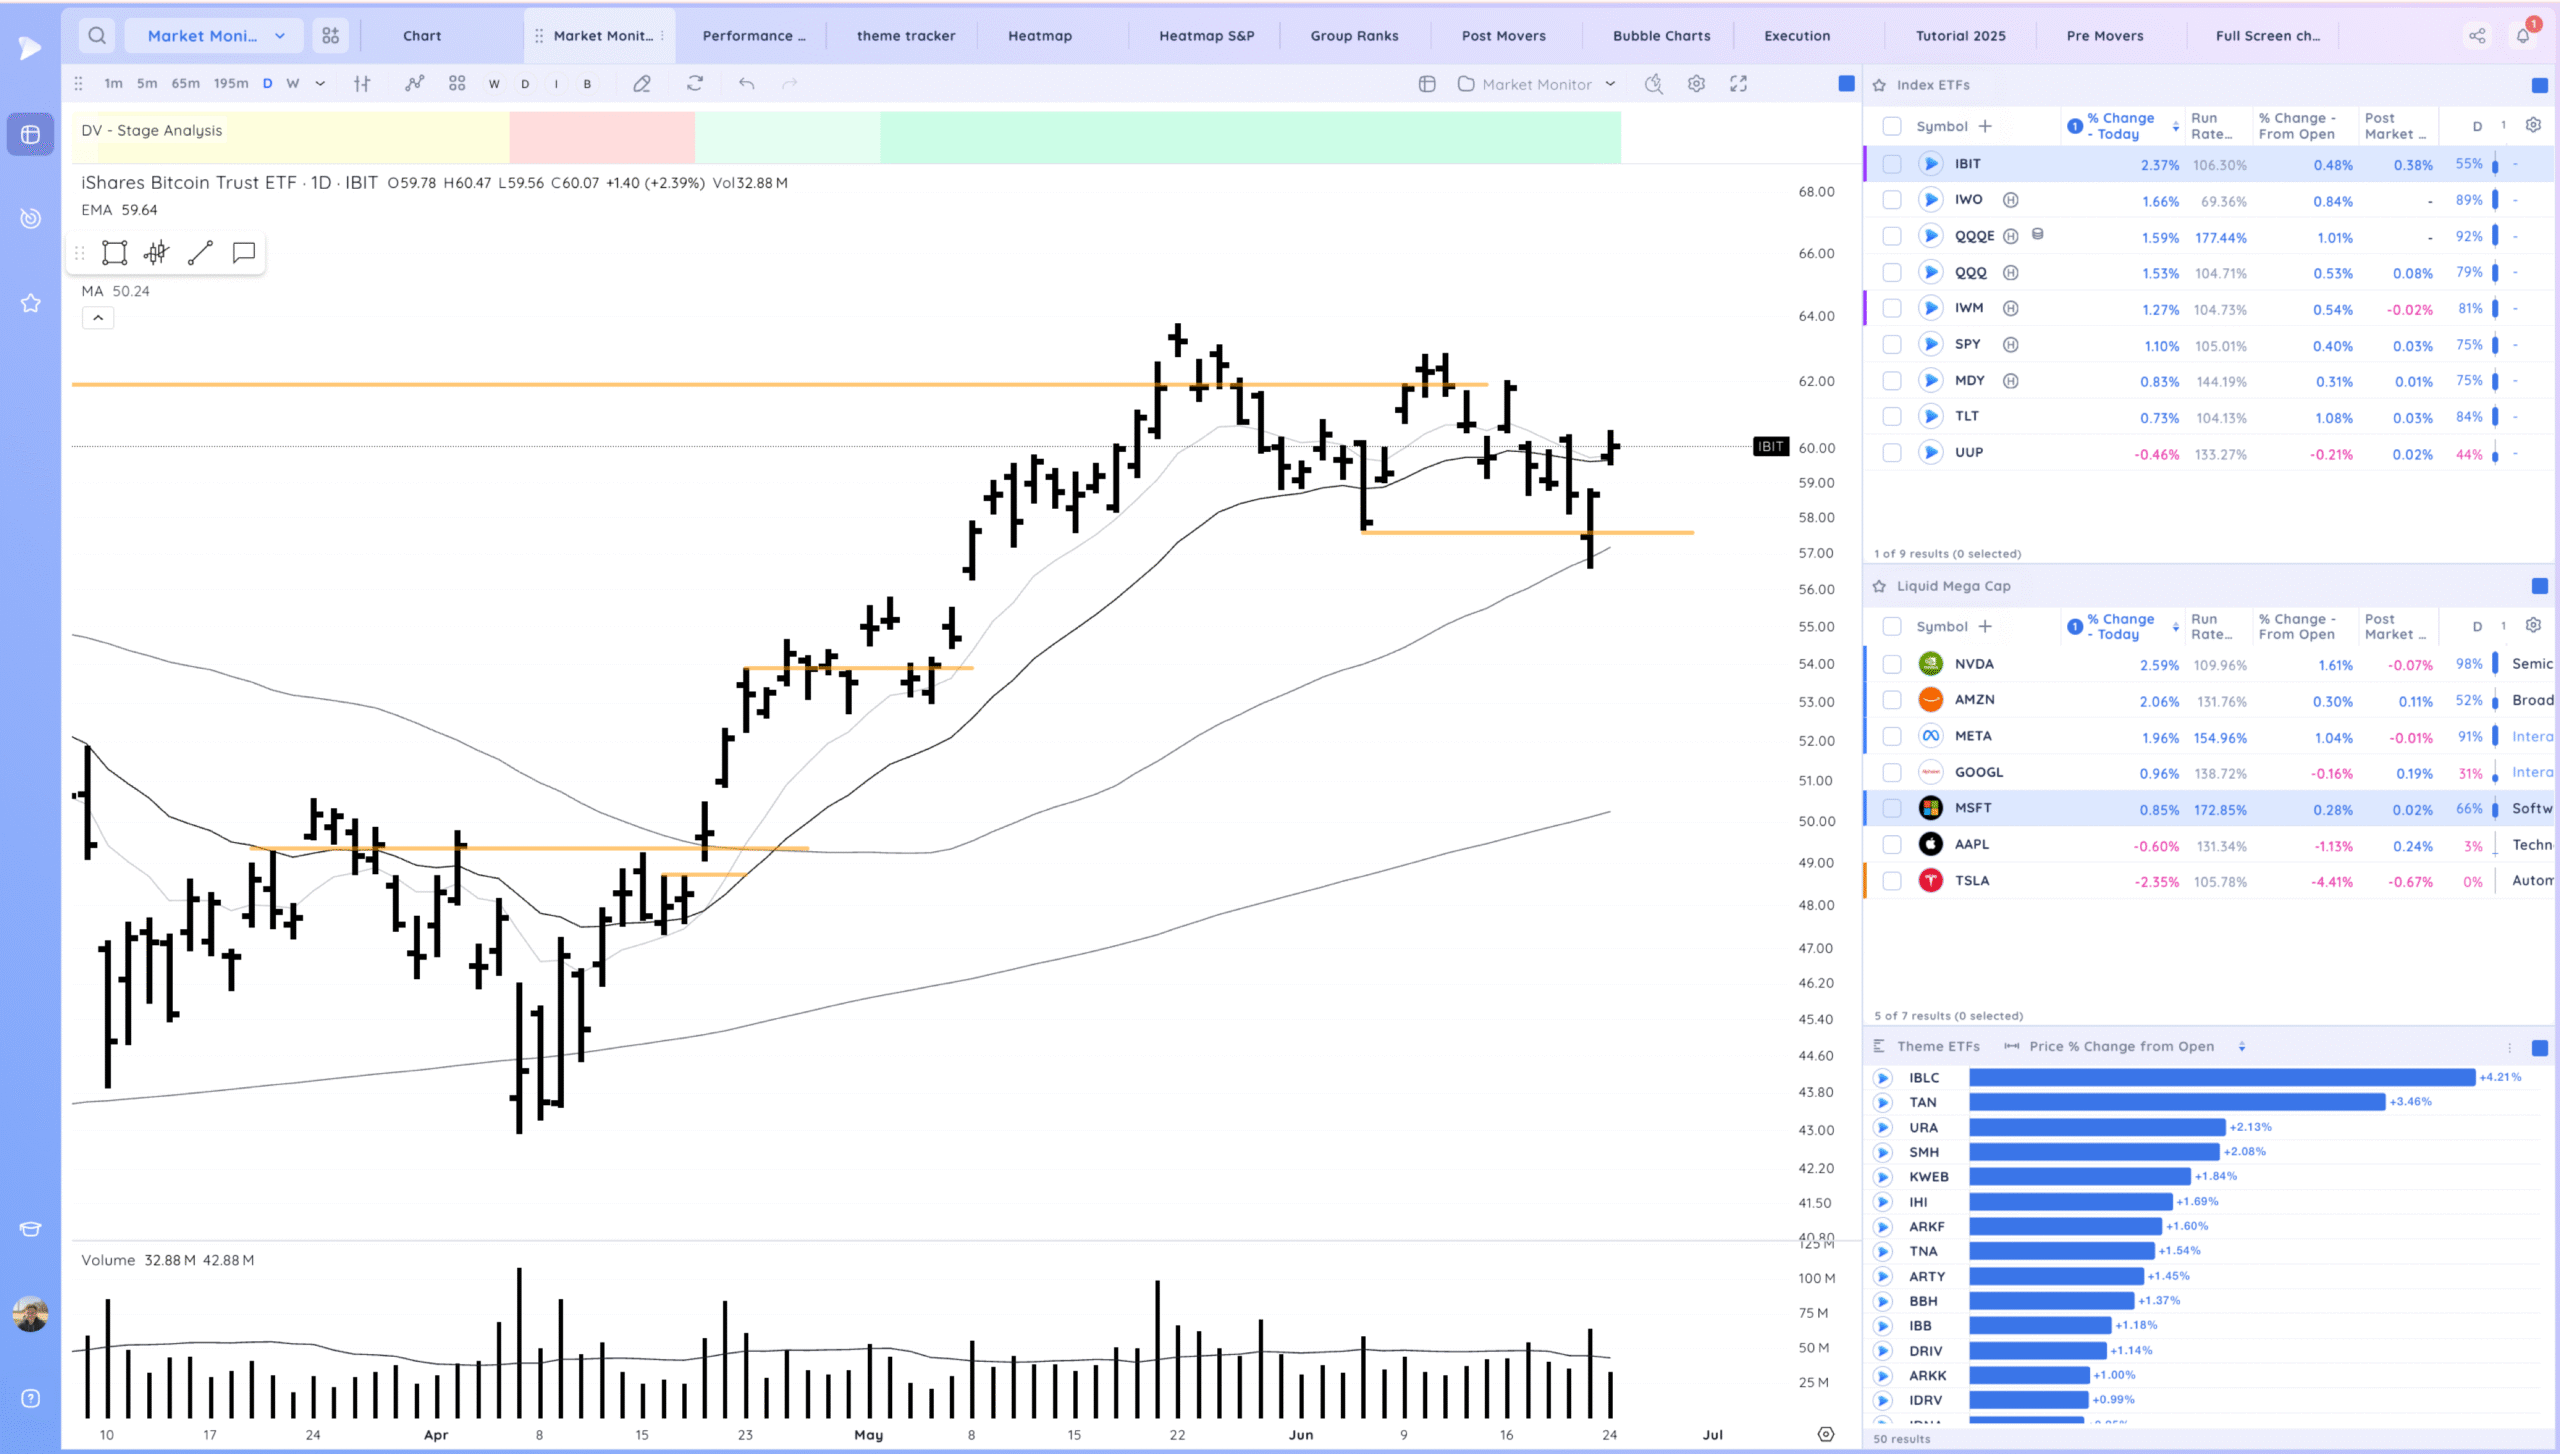
Task: Check the MSFT row checkbox
Action: (1892, 808)
